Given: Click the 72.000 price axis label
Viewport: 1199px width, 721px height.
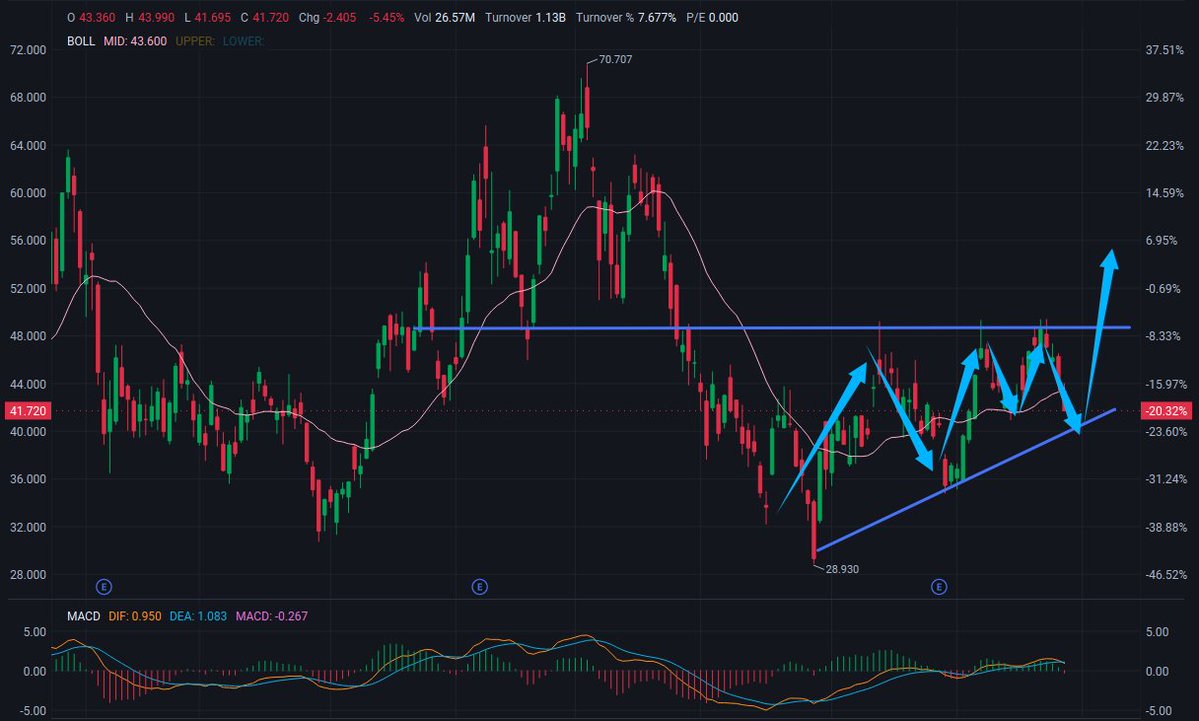Looking at the screenshot, I should pos(28,50).
